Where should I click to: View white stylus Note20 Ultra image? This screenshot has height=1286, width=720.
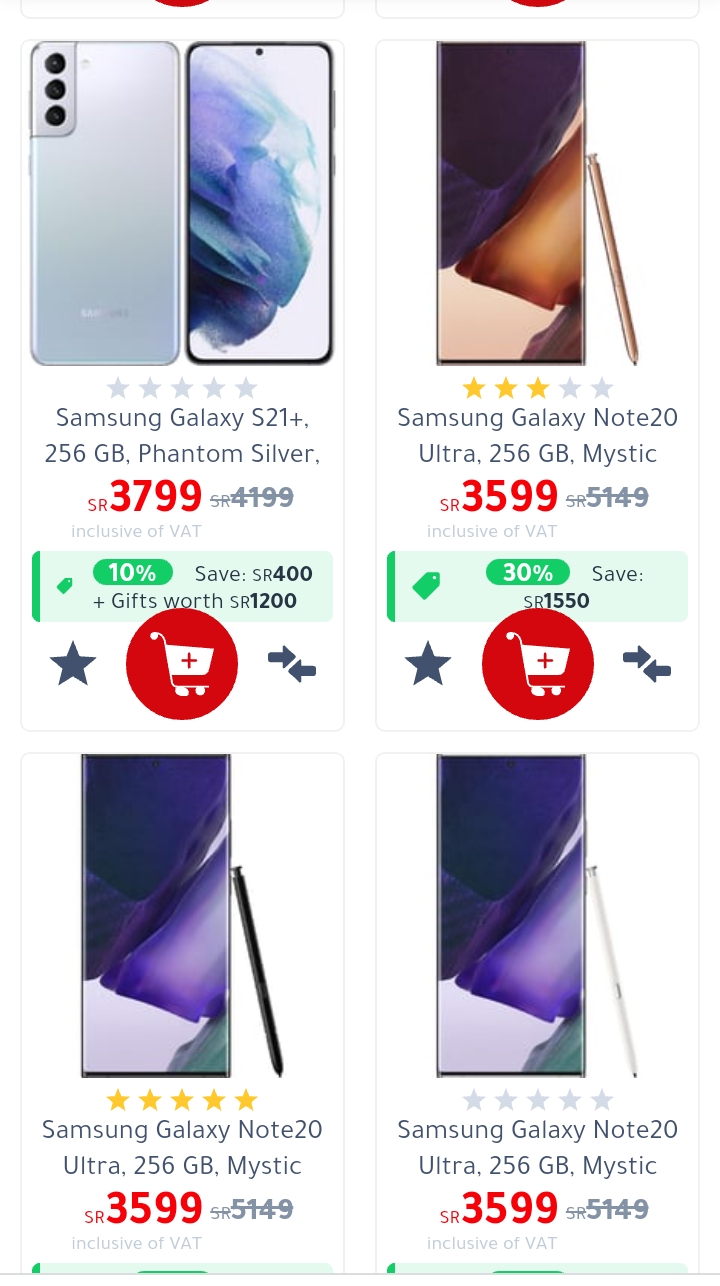538,915
